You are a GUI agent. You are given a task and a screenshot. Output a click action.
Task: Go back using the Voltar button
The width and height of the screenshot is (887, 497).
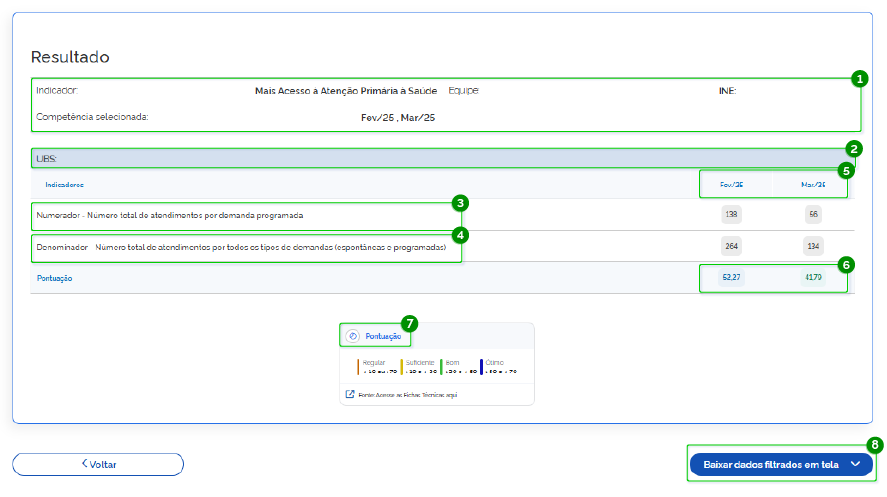click(98, 464)
